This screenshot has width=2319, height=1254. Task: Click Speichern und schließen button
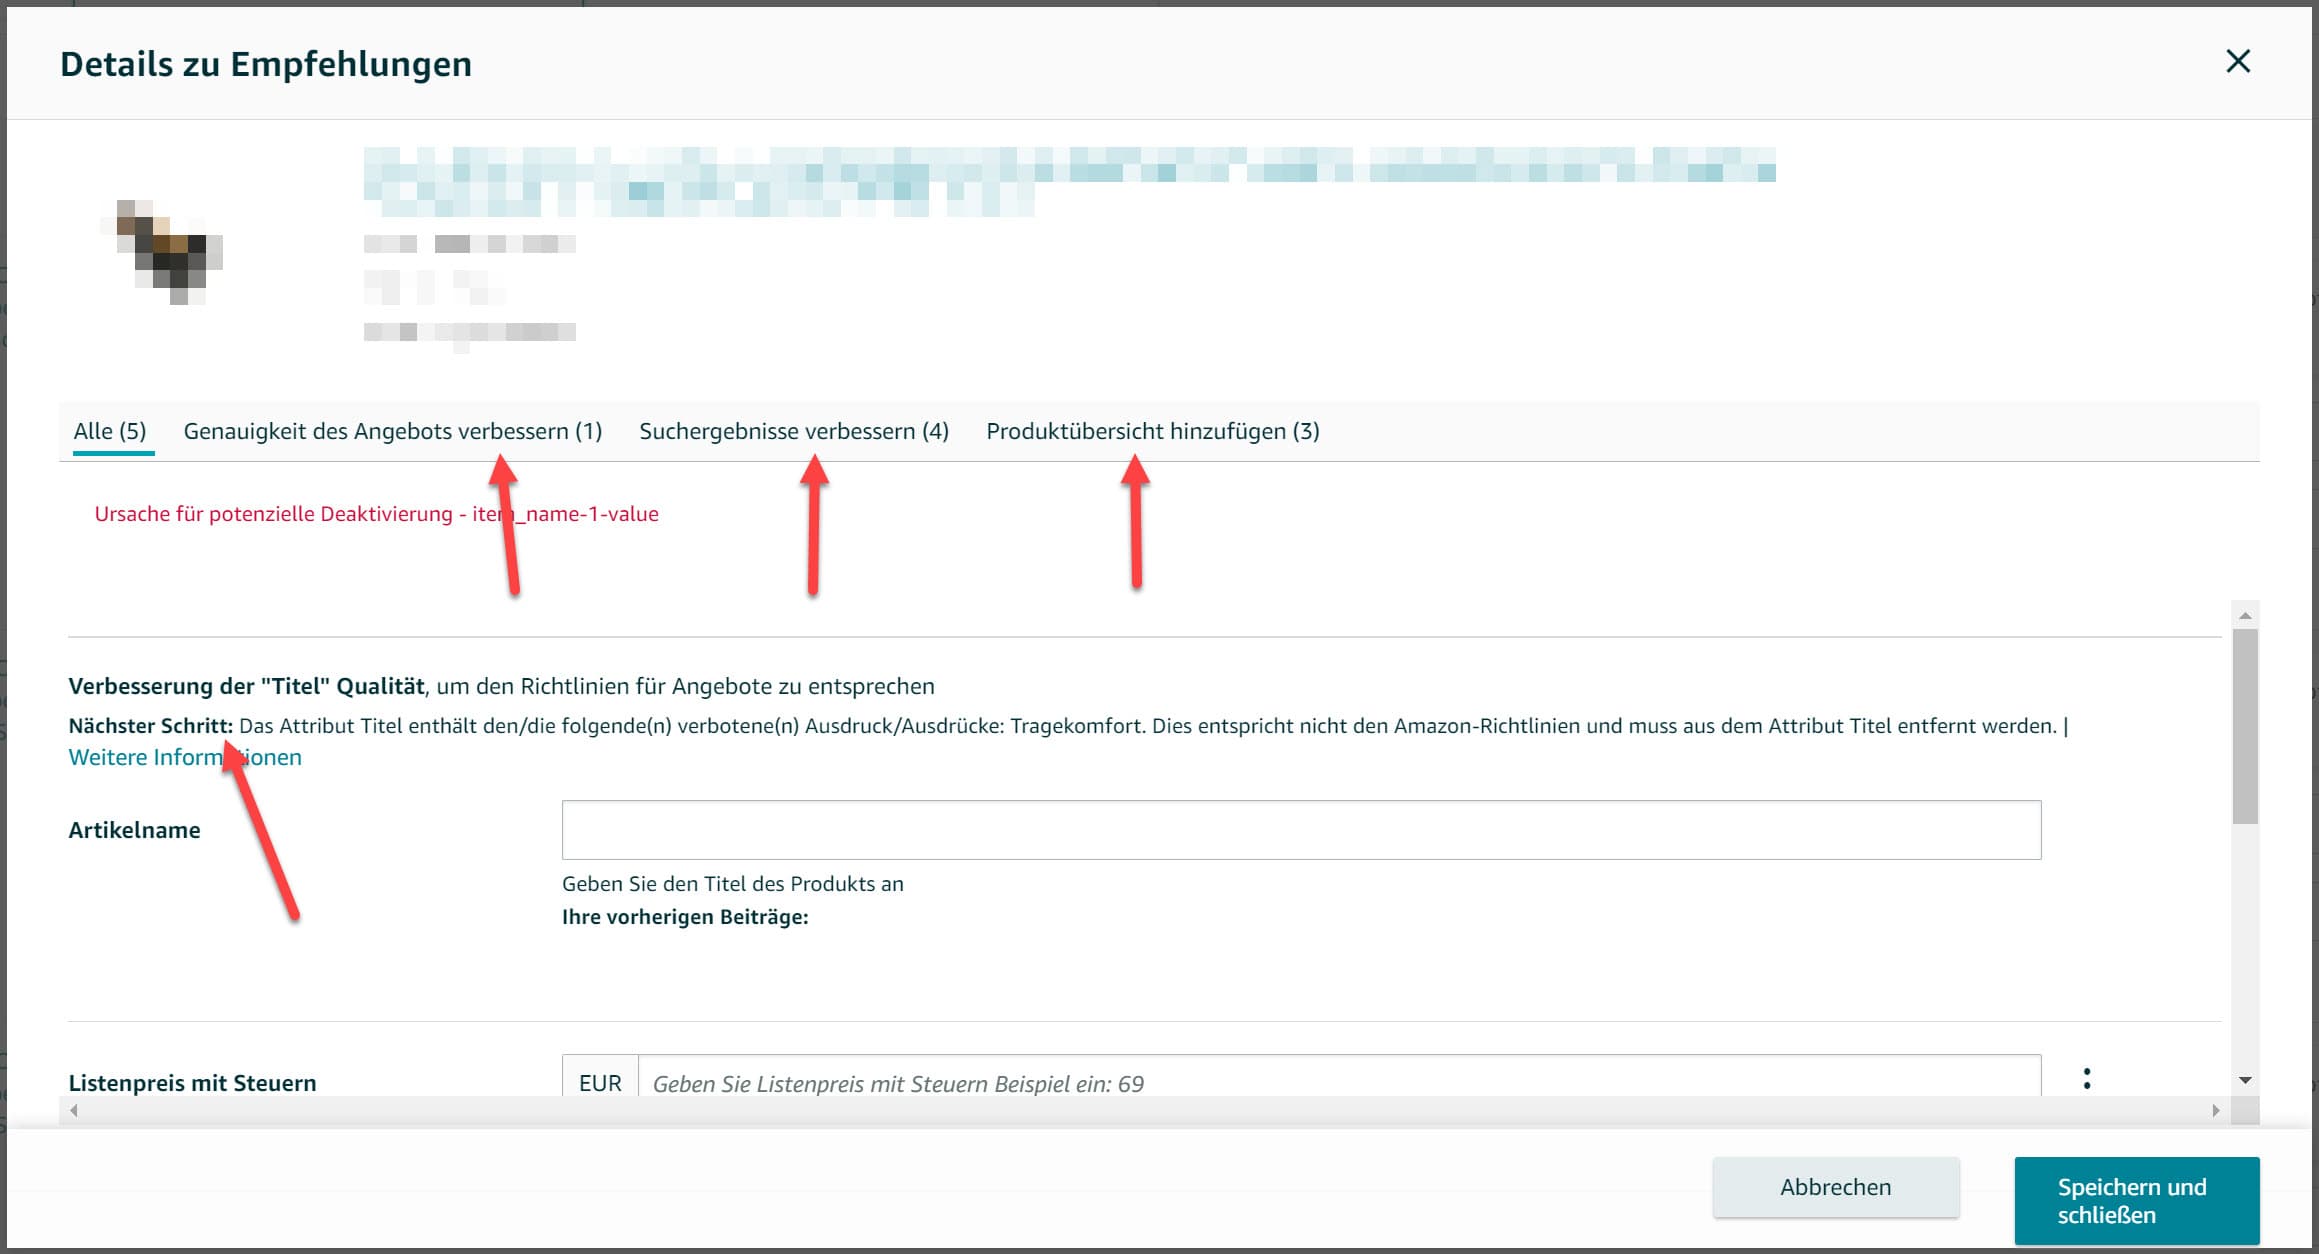point(2137,1201)
